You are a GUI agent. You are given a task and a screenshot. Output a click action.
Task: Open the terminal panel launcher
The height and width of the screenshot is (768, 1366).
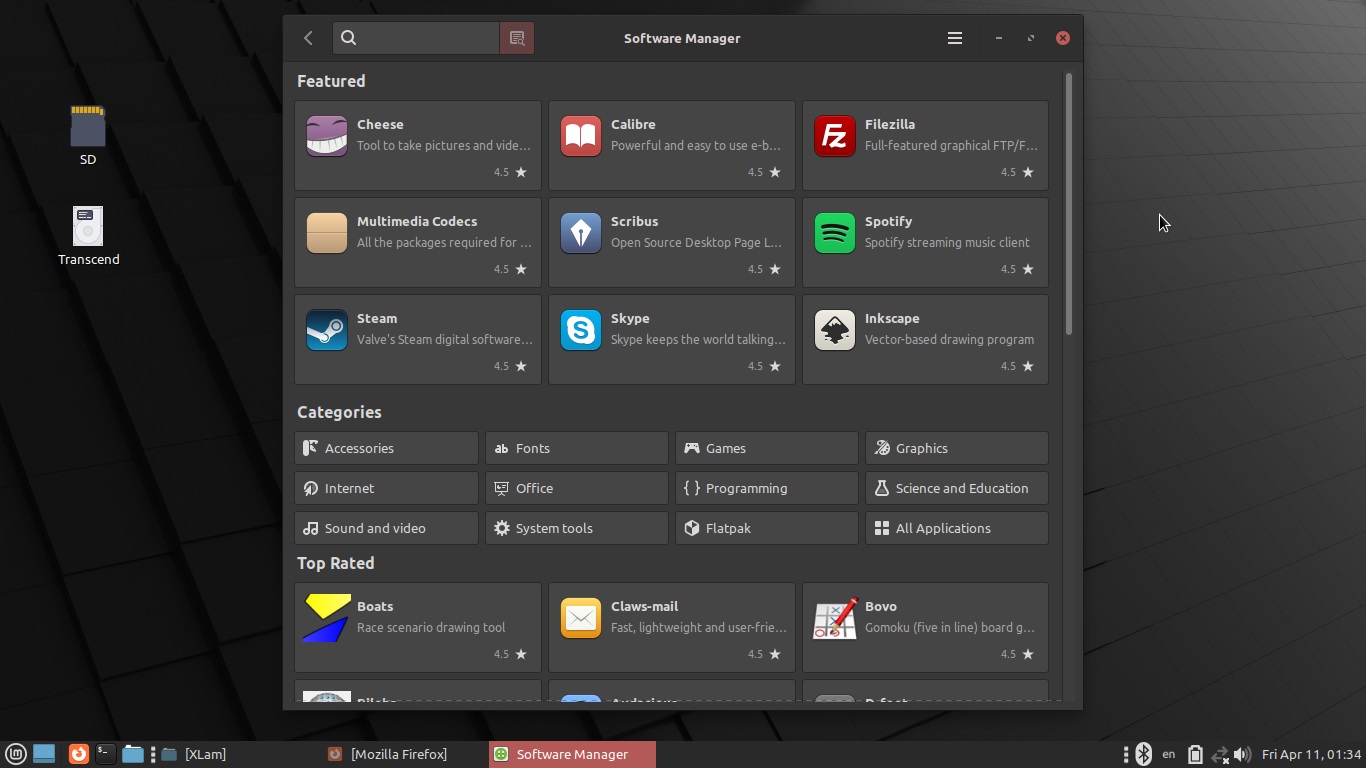click(105, 754)
